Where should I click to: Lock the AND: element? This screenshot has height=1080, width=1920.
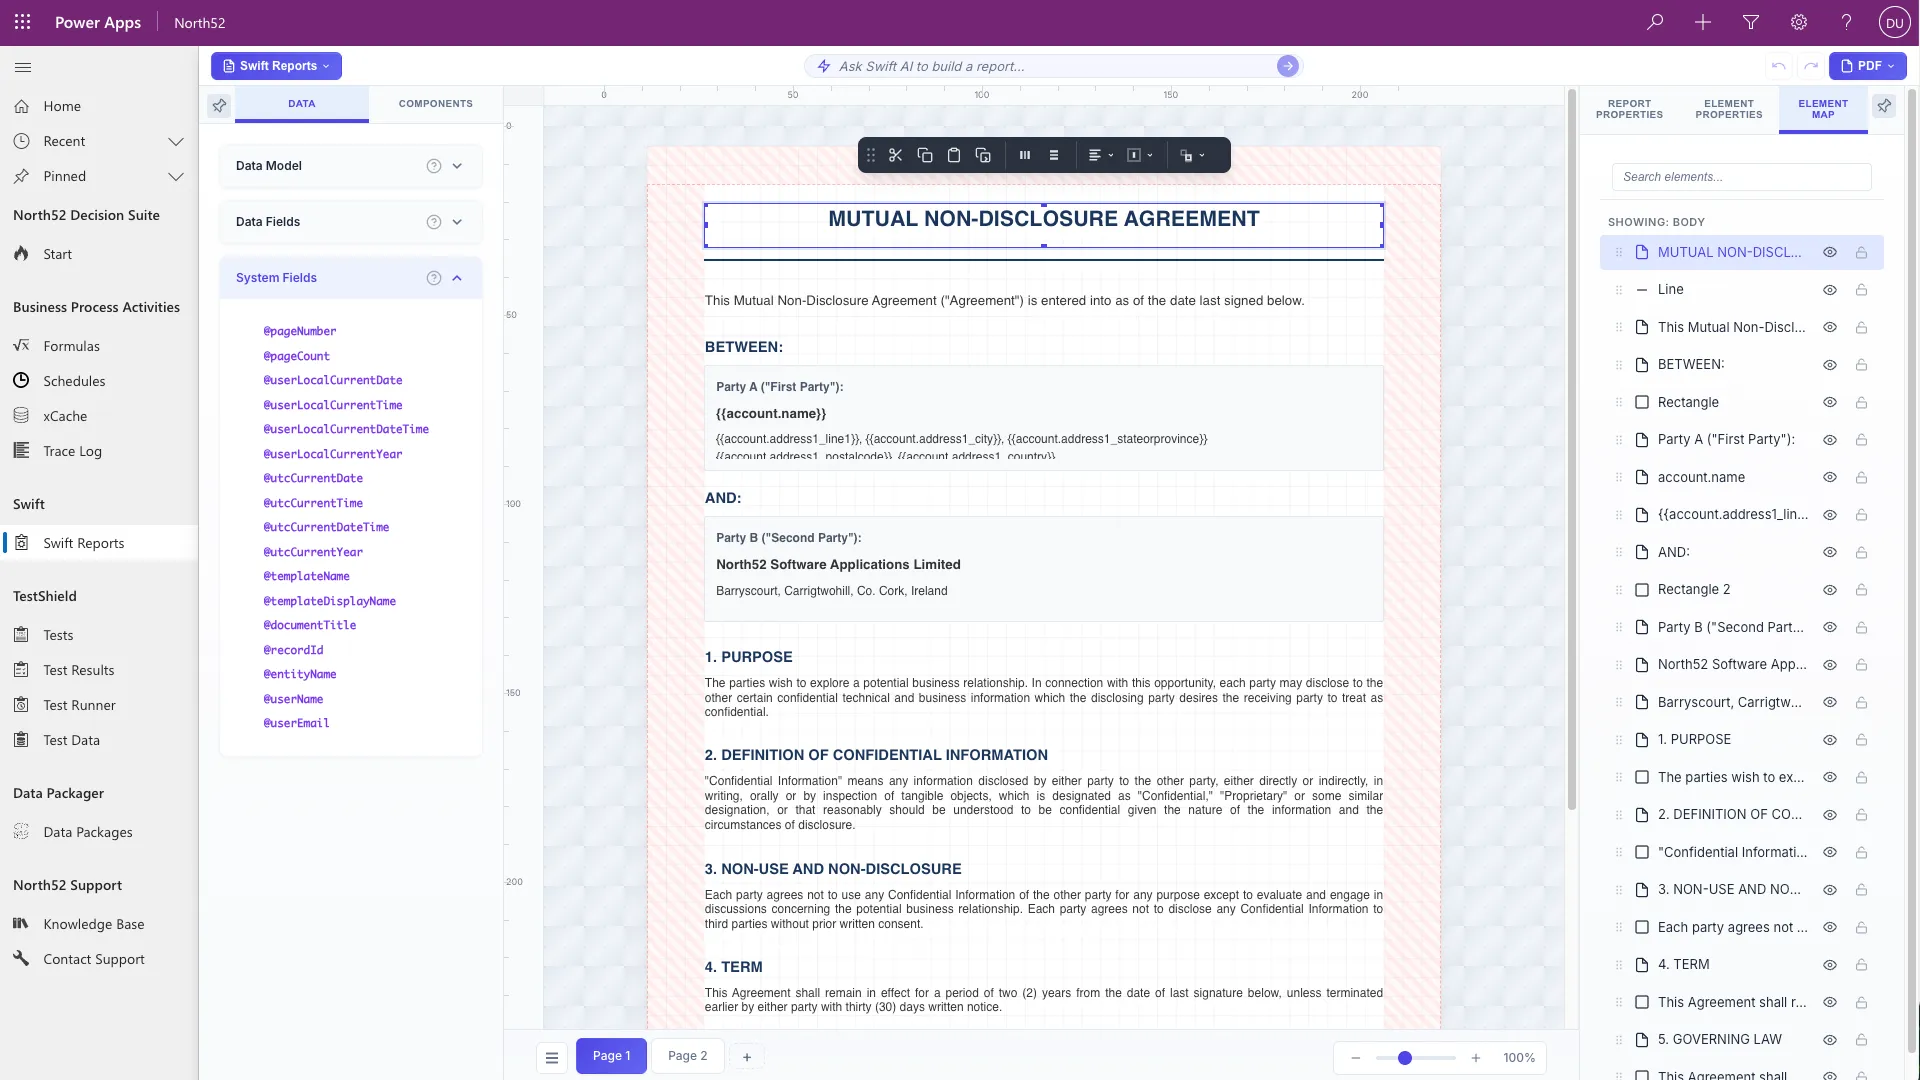click(x=1861, y=553)
